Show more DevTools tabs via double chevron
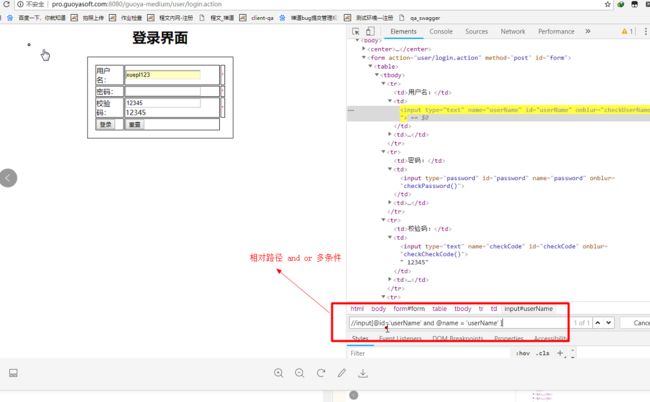650x402 pixels. click(x=588, y=31)
